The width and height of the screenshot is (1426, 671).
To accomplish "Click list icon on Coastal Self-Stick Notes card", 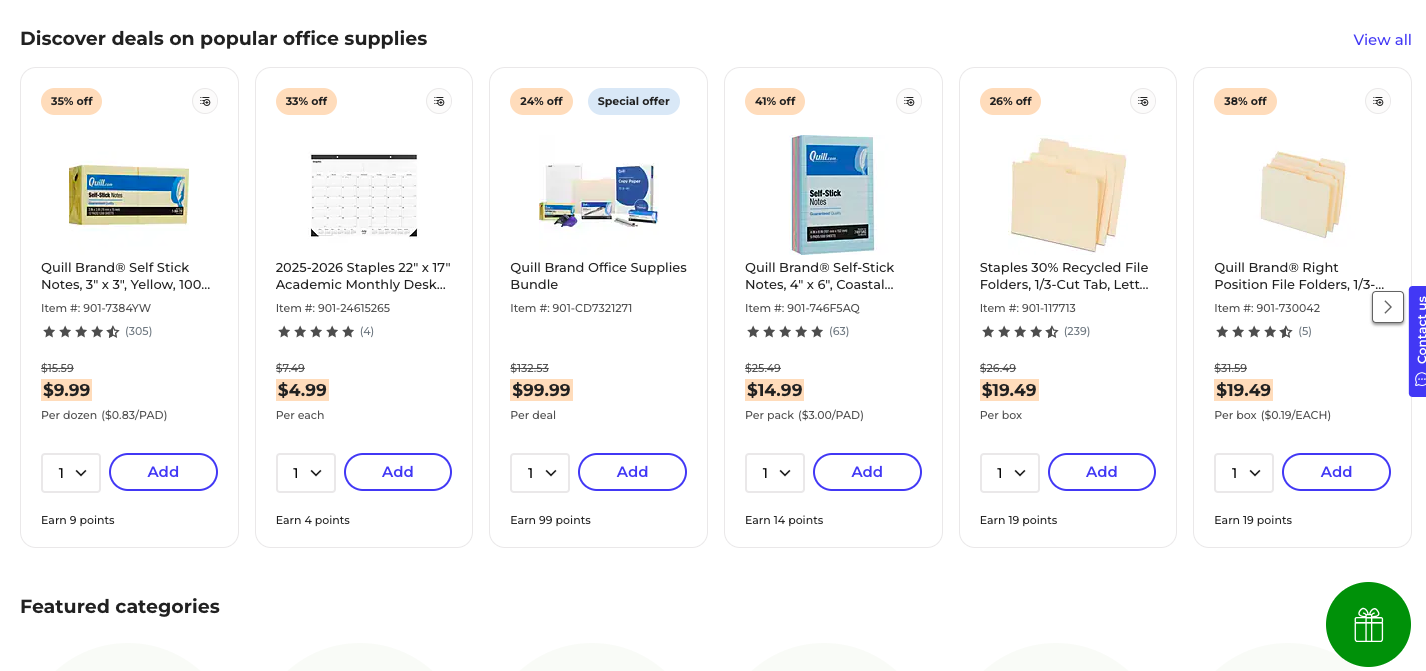I will coord(908,101).
